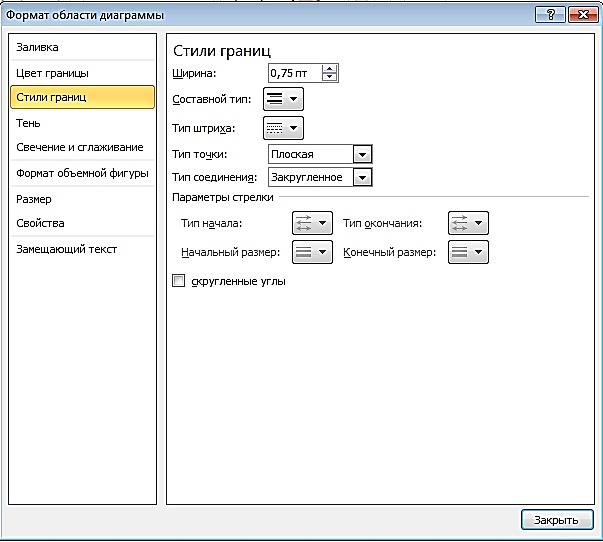The image size is (603, 542).
Task: Increase width with the spinner up arrow
Action: coord(330,69)
